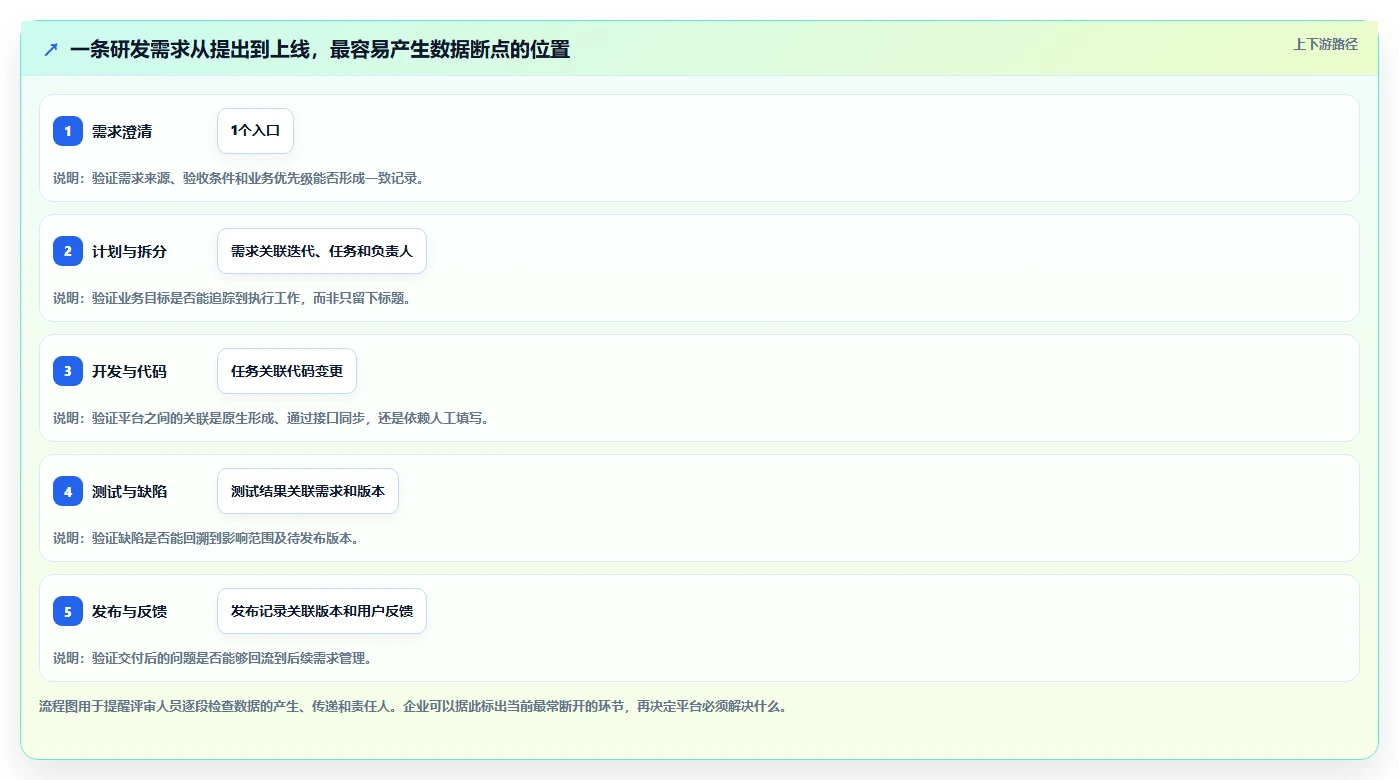The image size is (1399, 780).
Task: Click the note about 验证需求来源、验收条件
Action: (x=239, y=178)
